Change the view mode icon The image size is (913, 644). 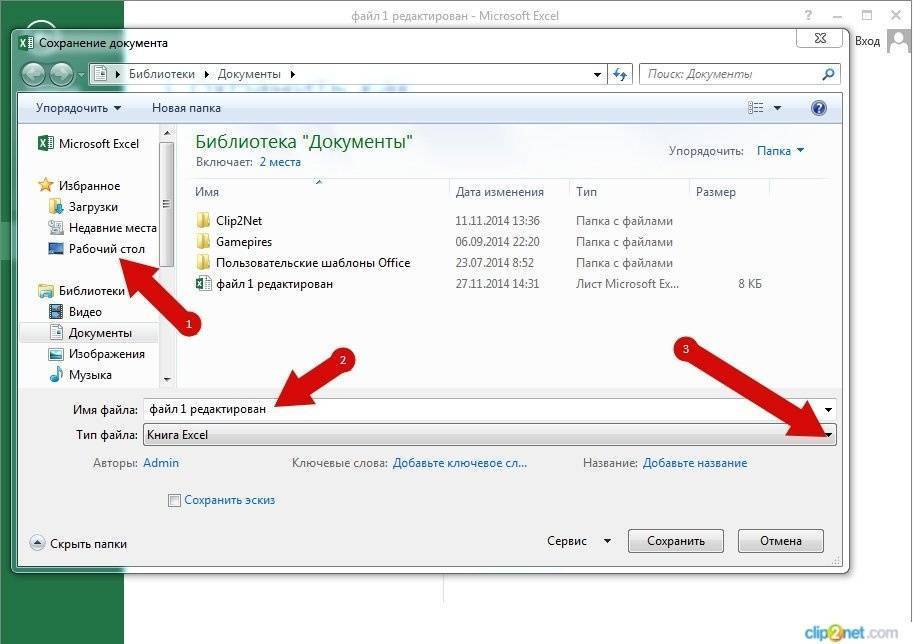point(756,108)
